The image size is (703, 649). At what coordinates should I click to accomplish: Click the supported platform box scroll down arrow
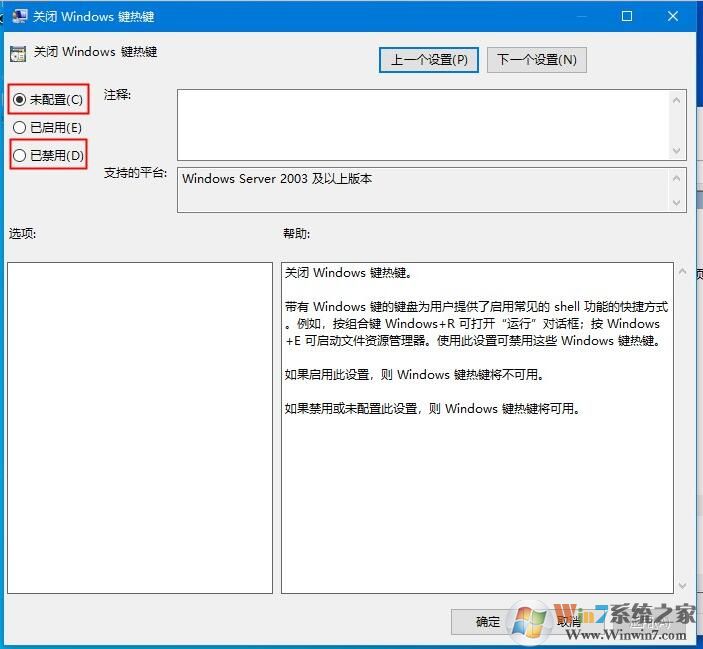pos(677,203)
